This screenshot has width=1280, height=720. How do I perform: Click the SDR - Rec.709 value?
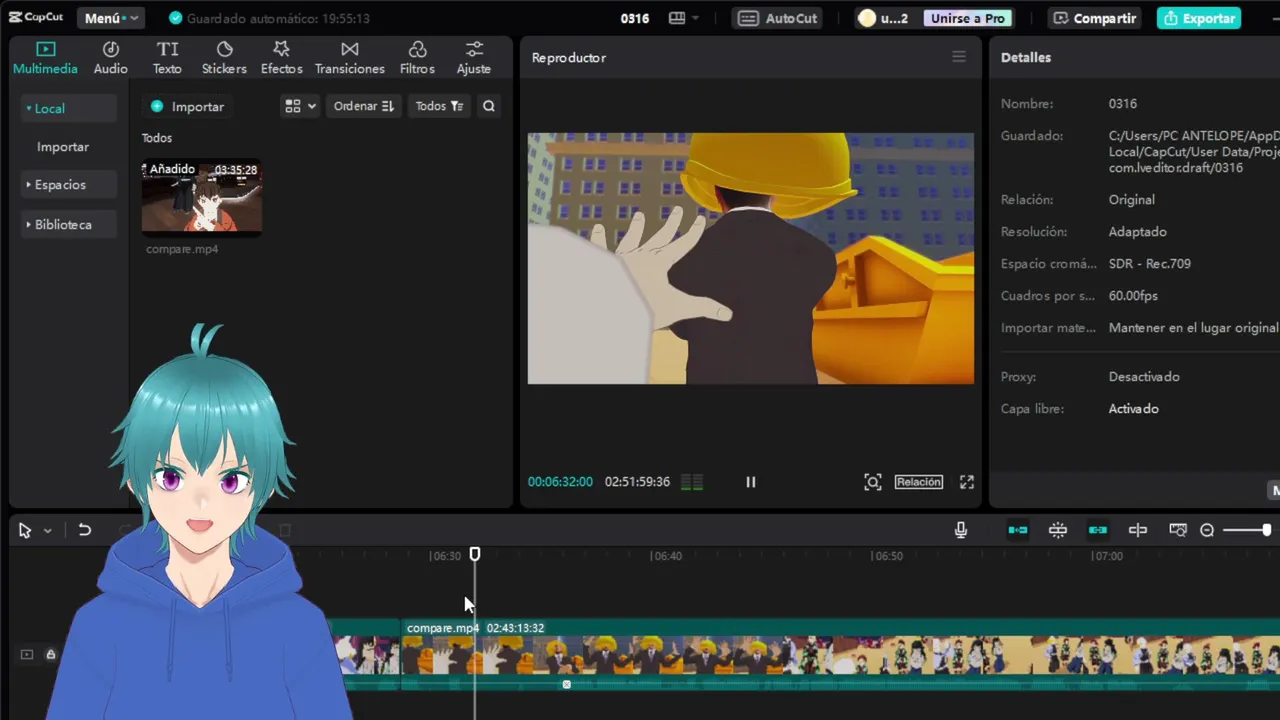click(x=1150, y=264)
